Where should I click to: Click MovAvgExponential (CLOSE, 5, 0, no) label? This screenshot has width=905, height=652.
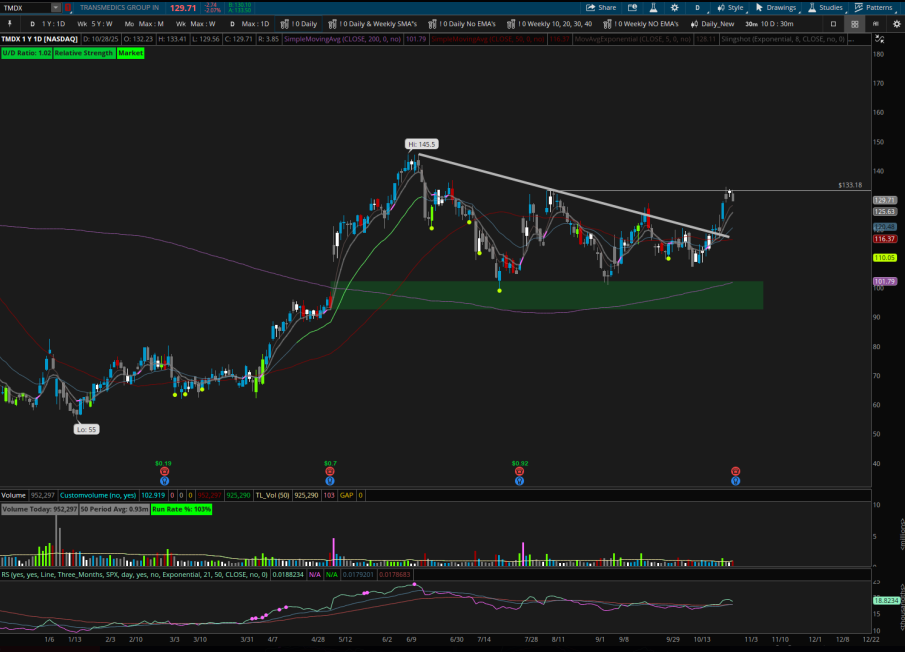tap(633, 39)
